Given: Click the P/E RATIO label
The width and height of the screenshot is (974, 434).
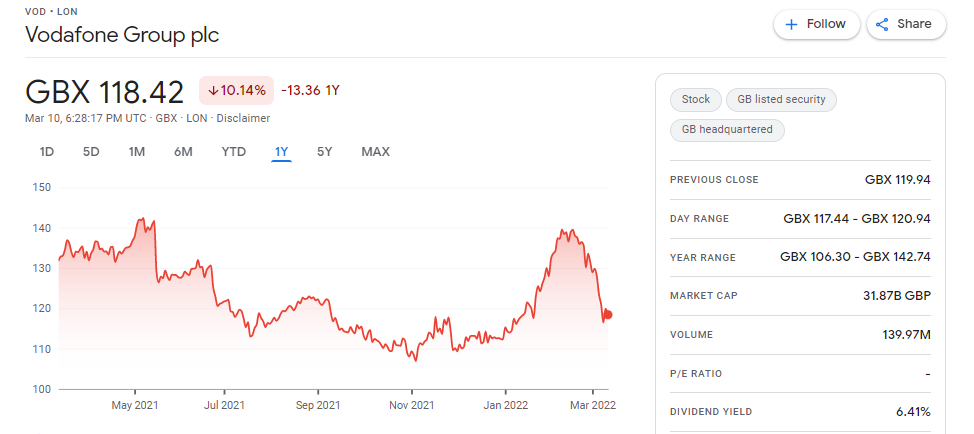Looking at the screenshot, I should (x=696, y=374).
